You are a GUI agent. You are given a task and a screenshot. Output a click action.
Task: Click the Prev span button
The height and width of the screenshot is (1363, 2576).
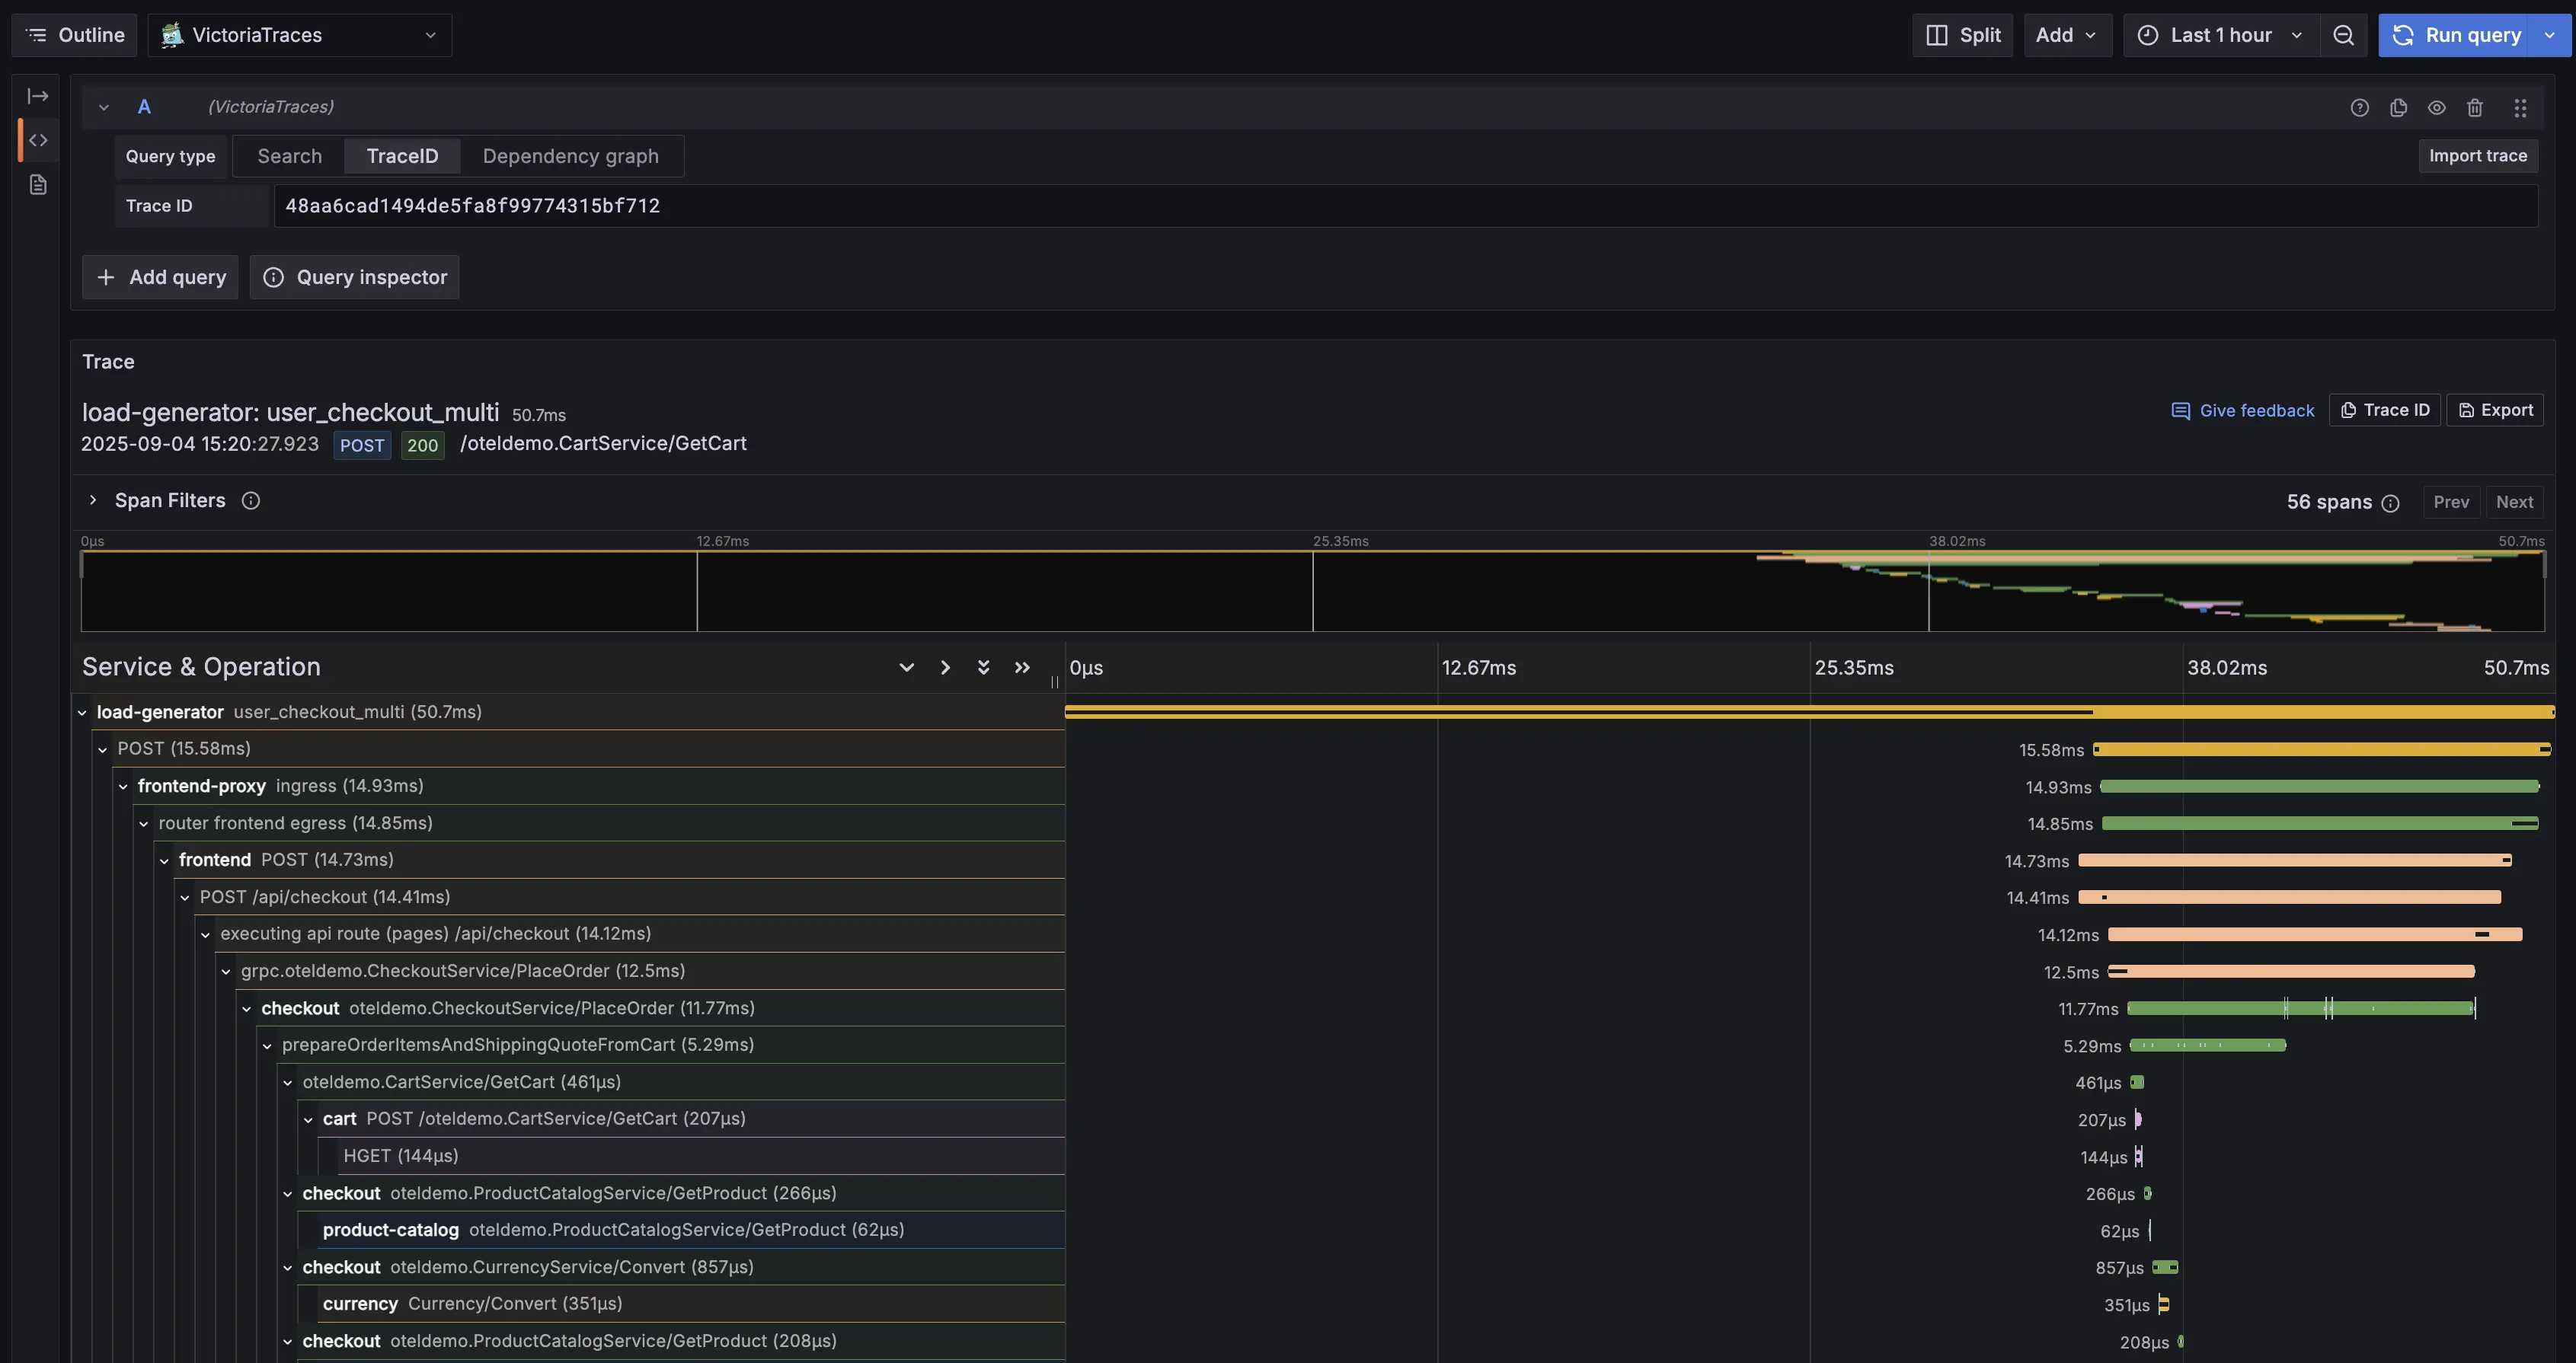click(2451, 502)
